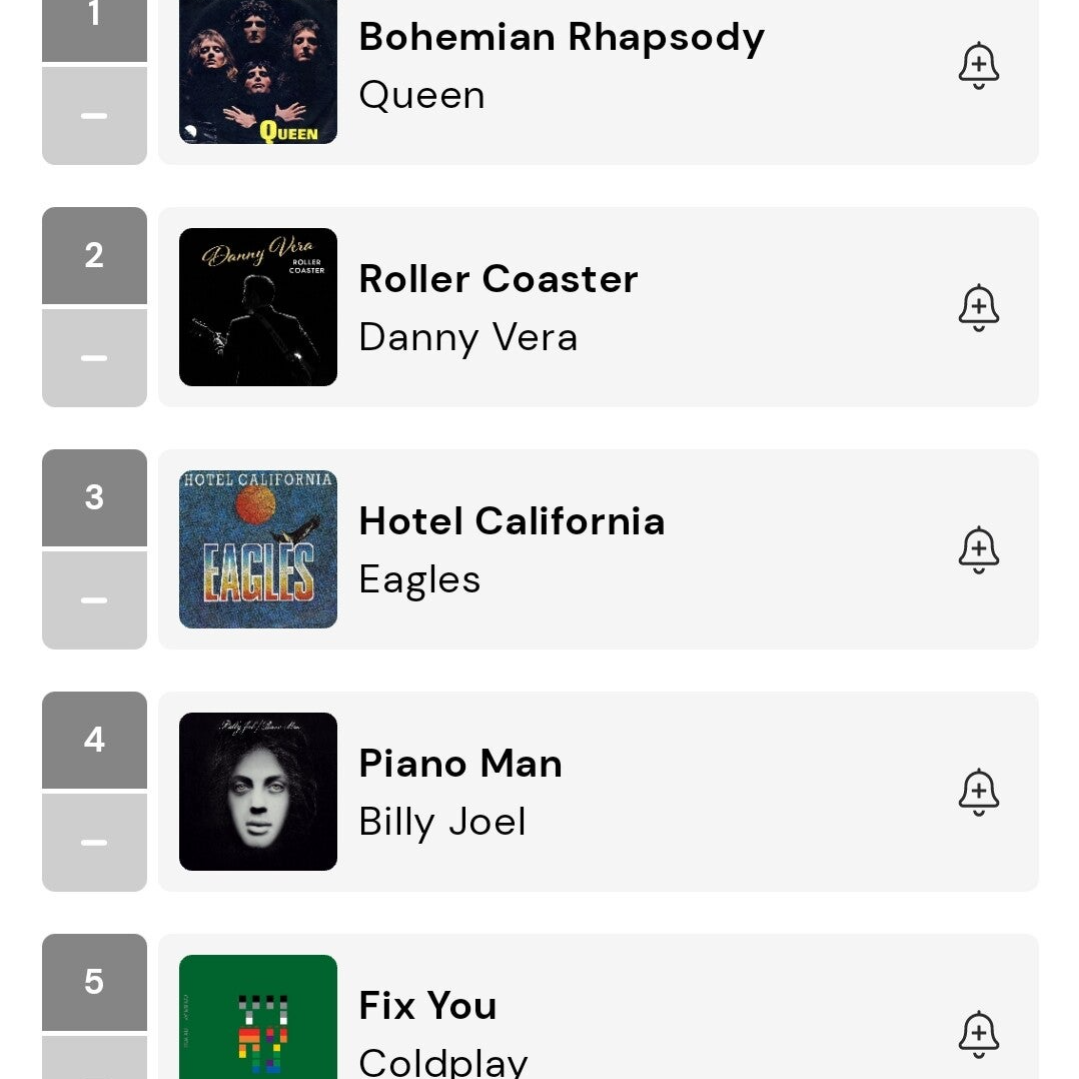Open the Bohemian Rhapsody album cover
Viewport: 1079px width, 1079px height.
(258, 70)
